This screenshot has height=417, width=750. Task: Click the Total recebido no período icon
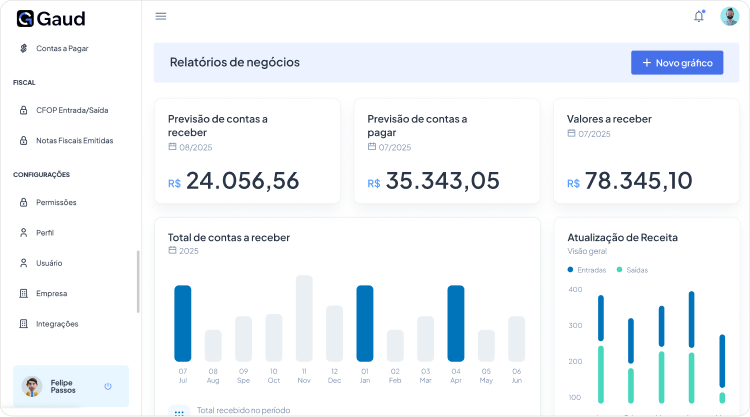coord(179,411)
